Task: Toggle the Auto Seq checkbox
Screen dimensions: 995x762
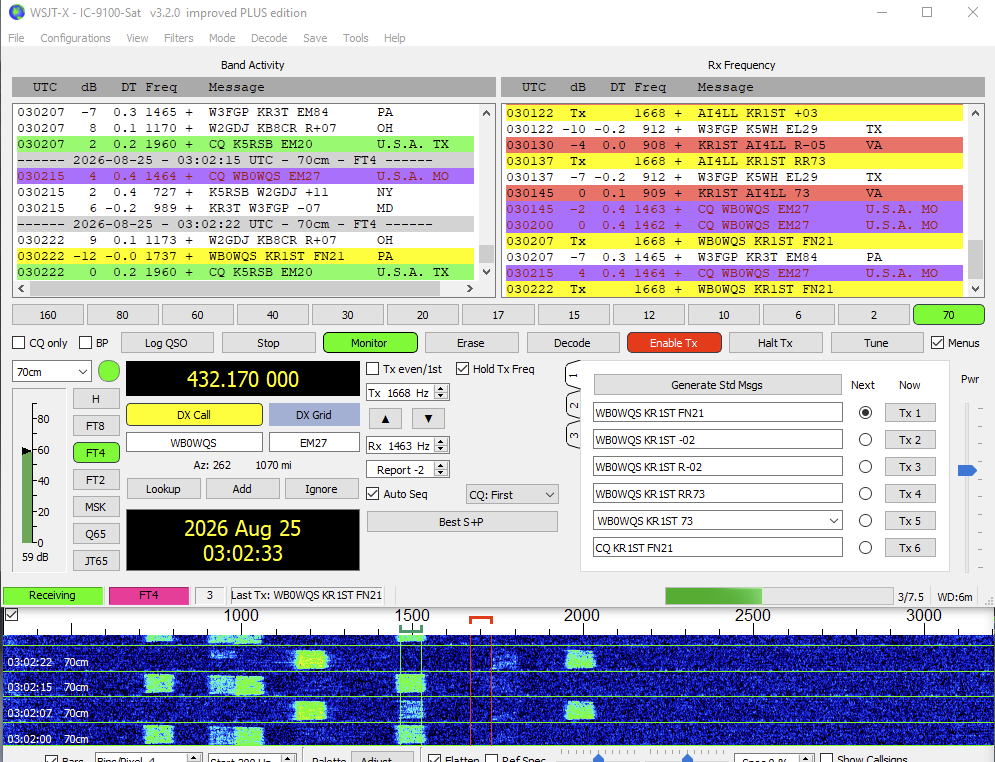Action: point(372,494)
